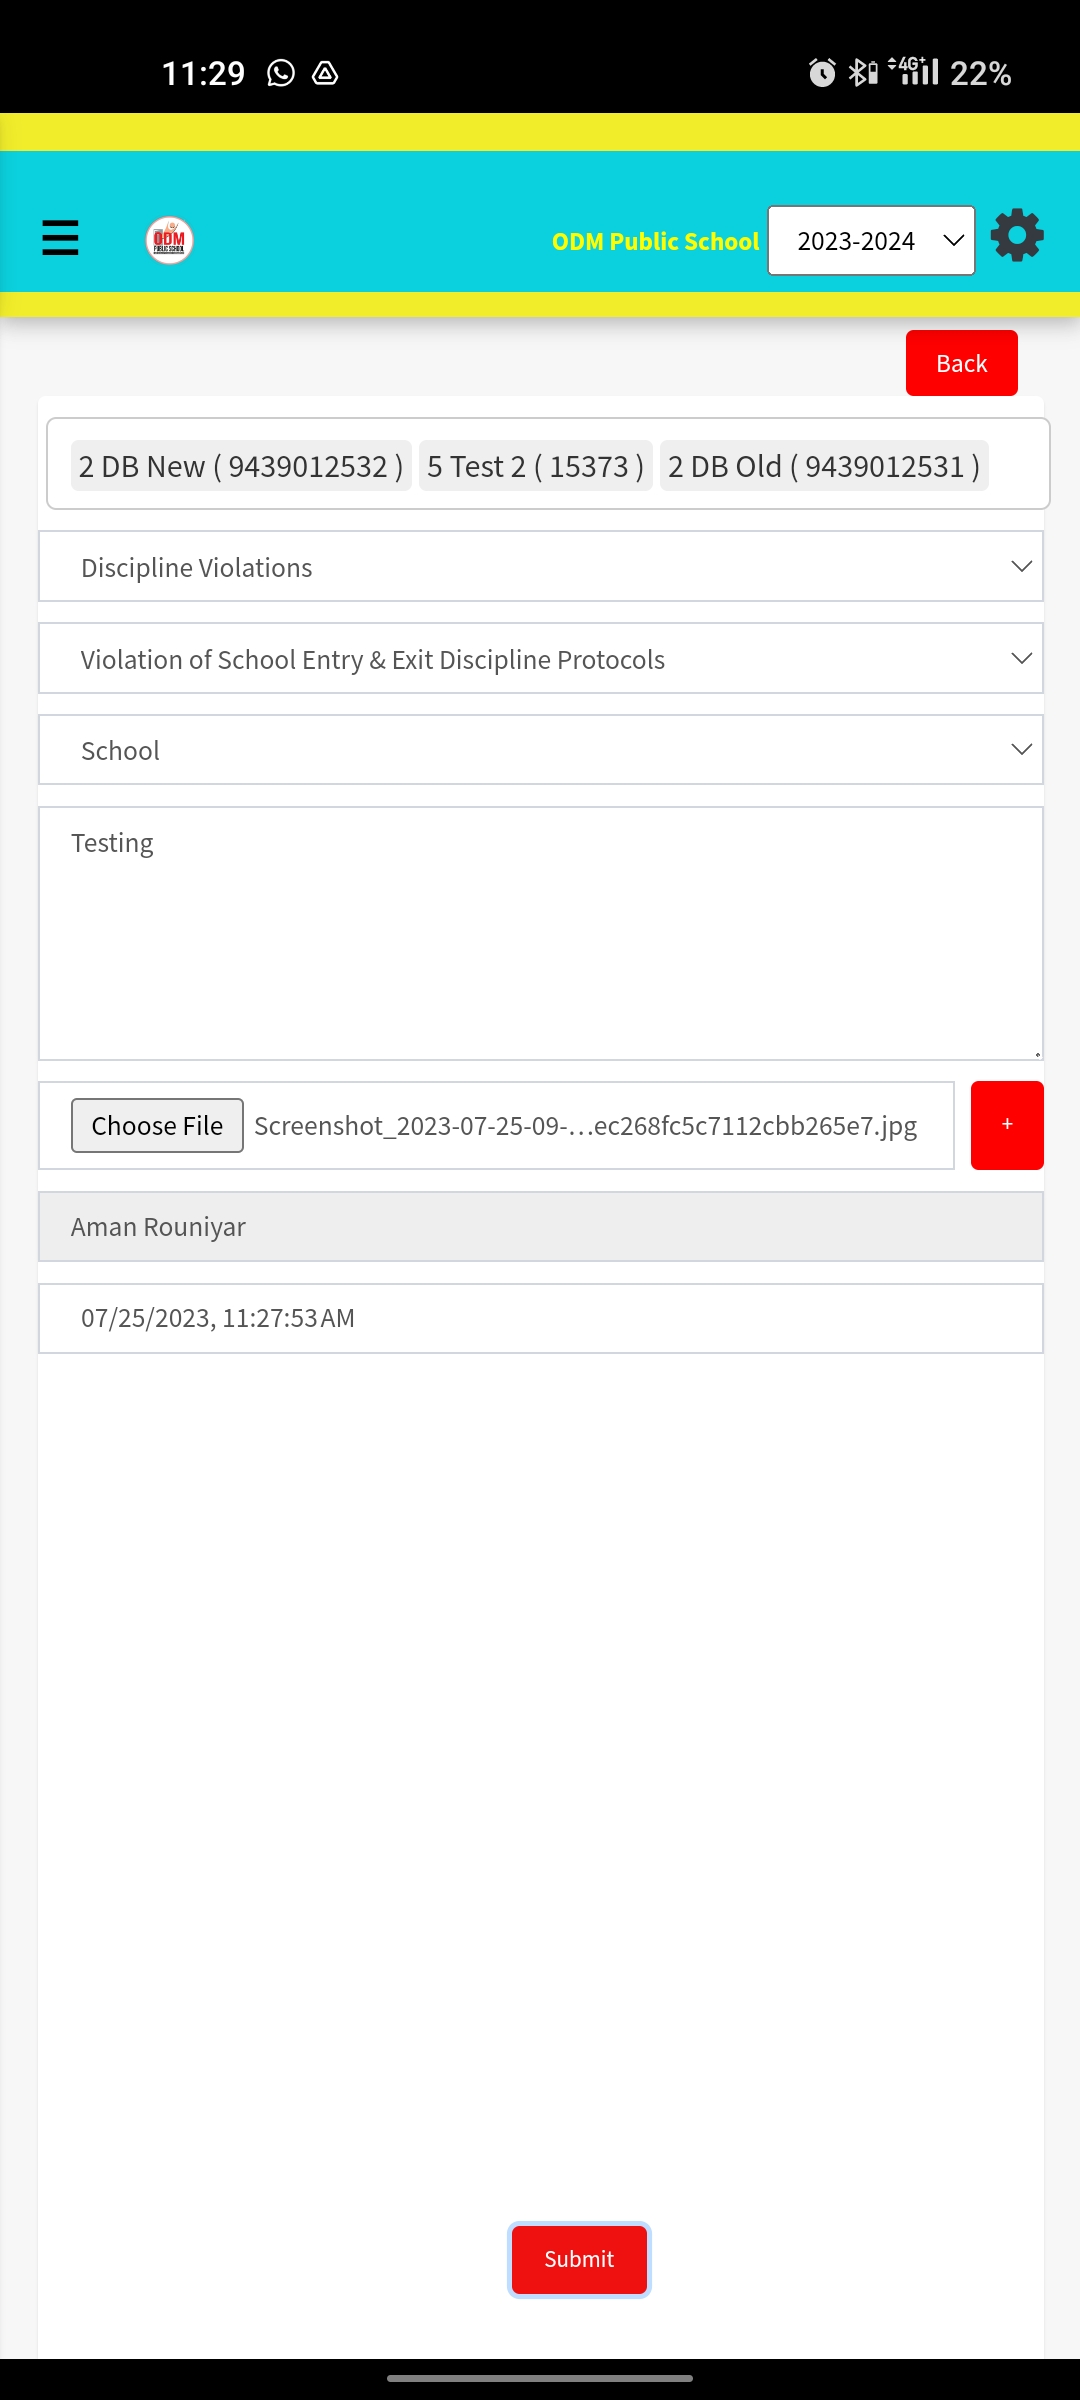Image resolution: width=1080 pixels, height=2400 pixels.
Task: Expand the Discipline Violations dropdown
Action: click(541, 567)
